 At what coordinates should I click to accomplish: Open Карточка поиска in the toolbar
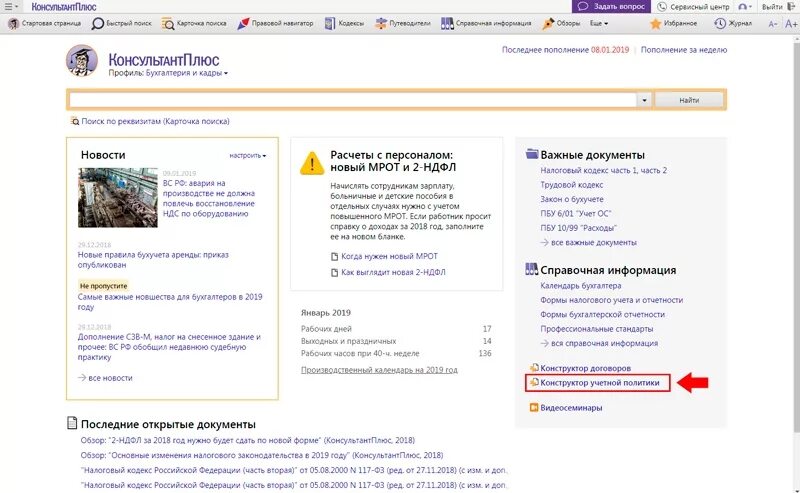[194, 23]
